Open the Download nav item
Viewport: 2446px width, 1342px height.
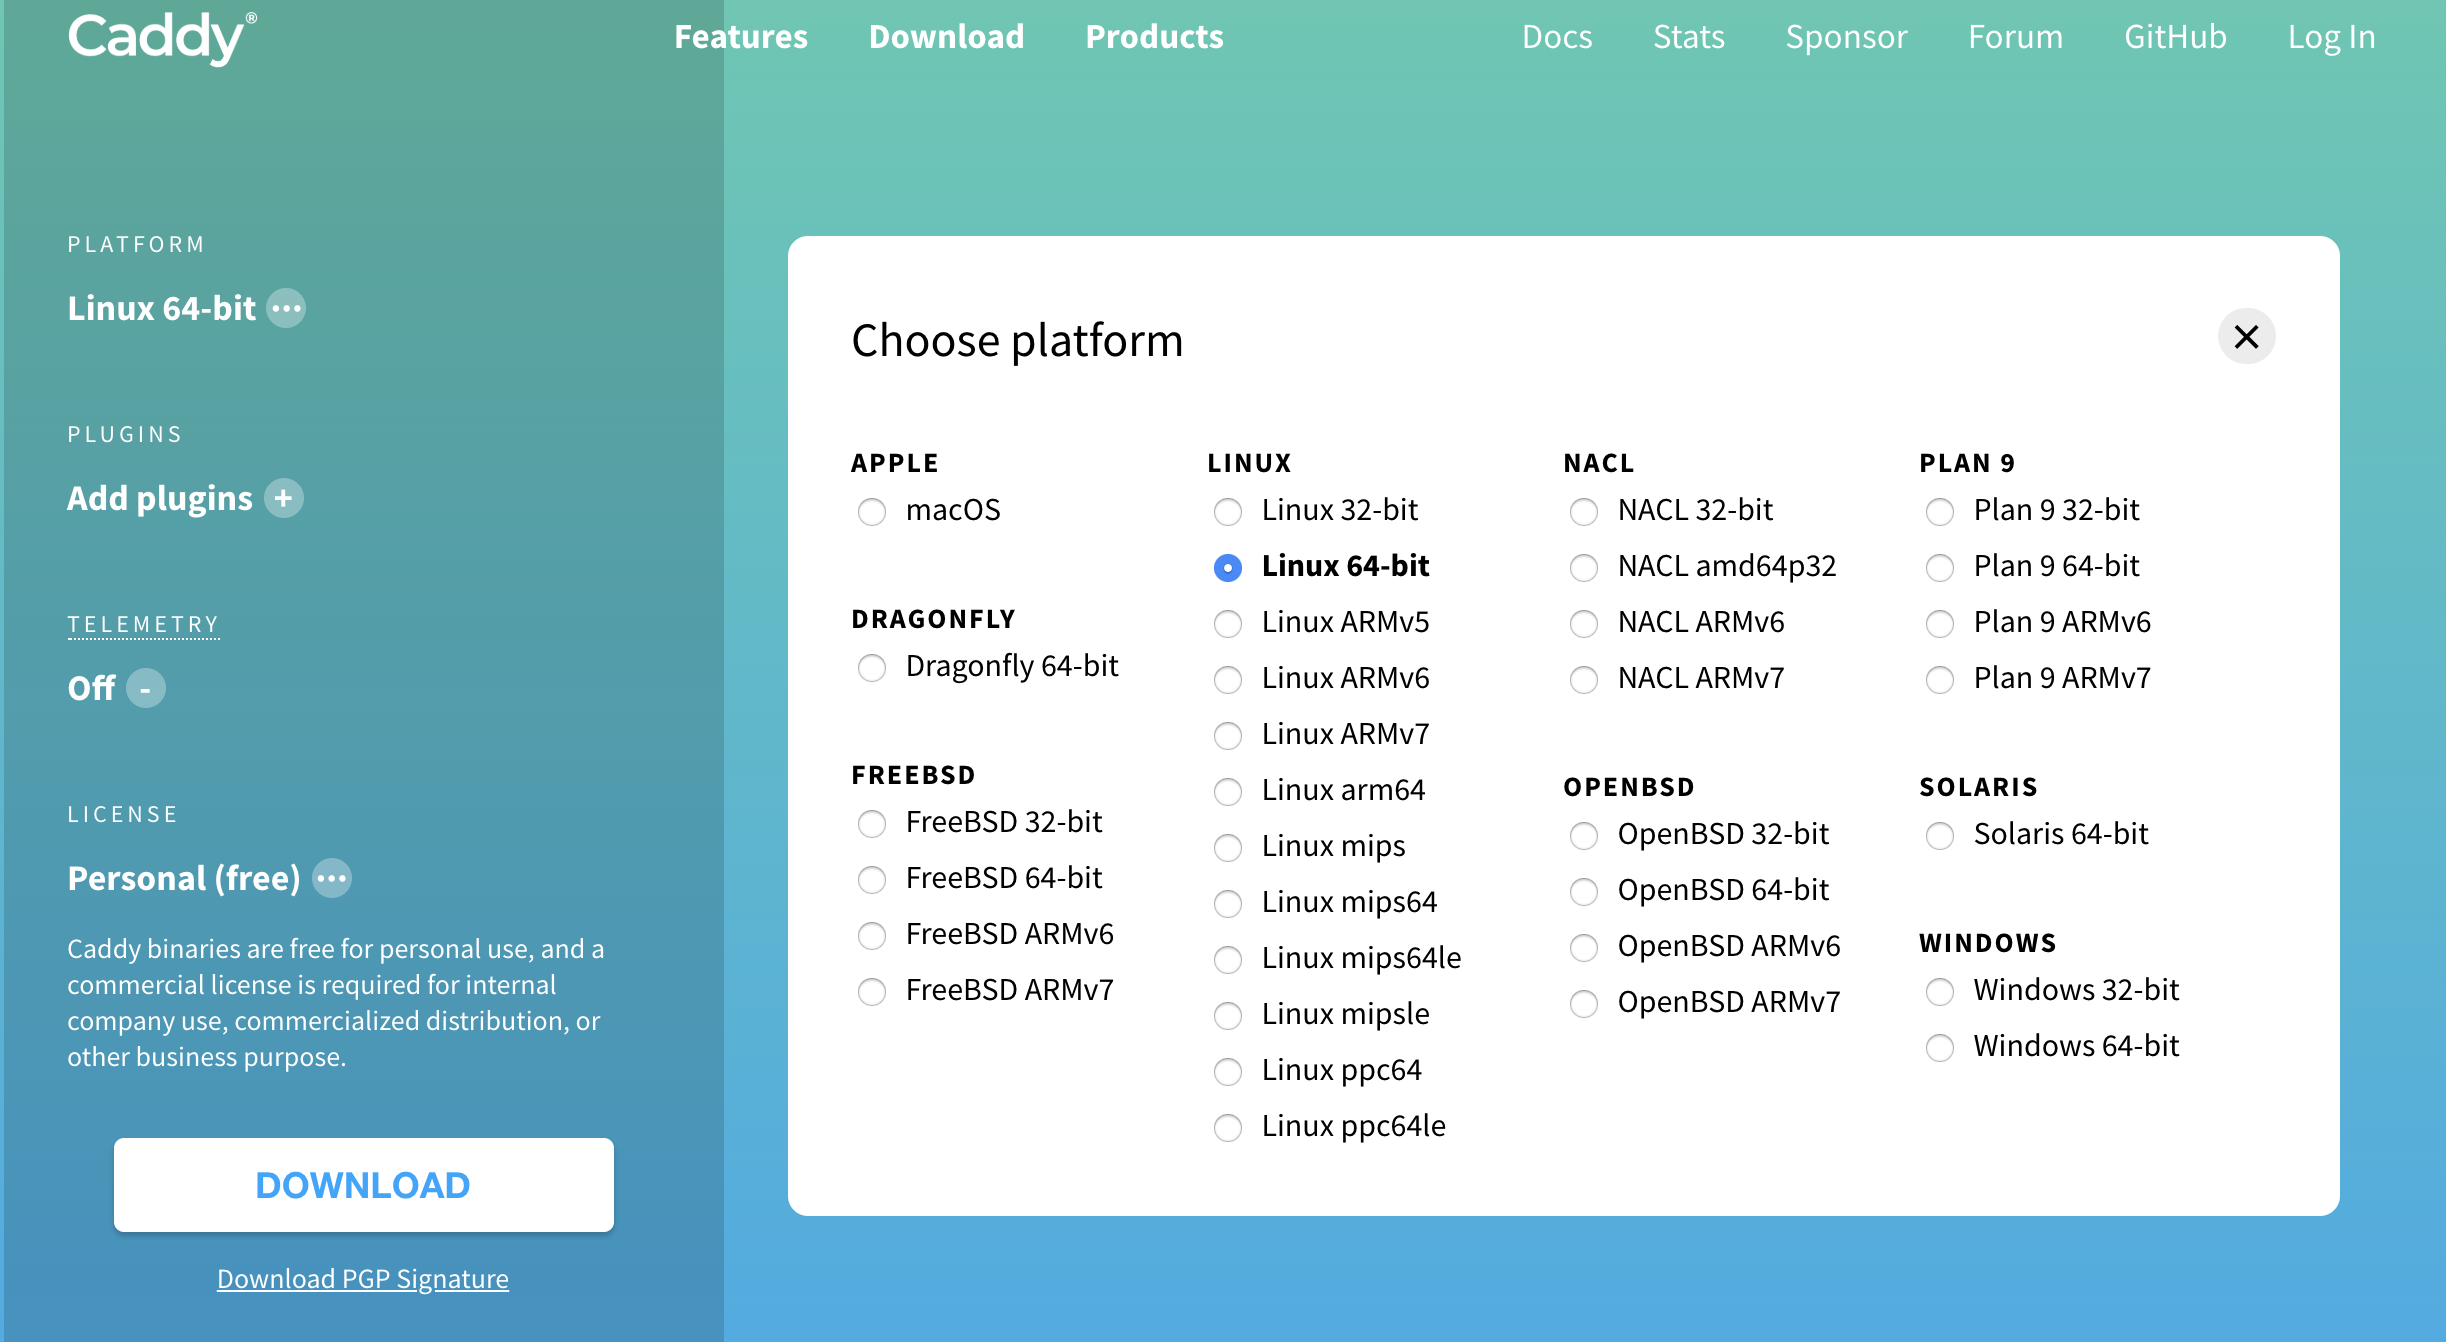[x=947, y=37]
